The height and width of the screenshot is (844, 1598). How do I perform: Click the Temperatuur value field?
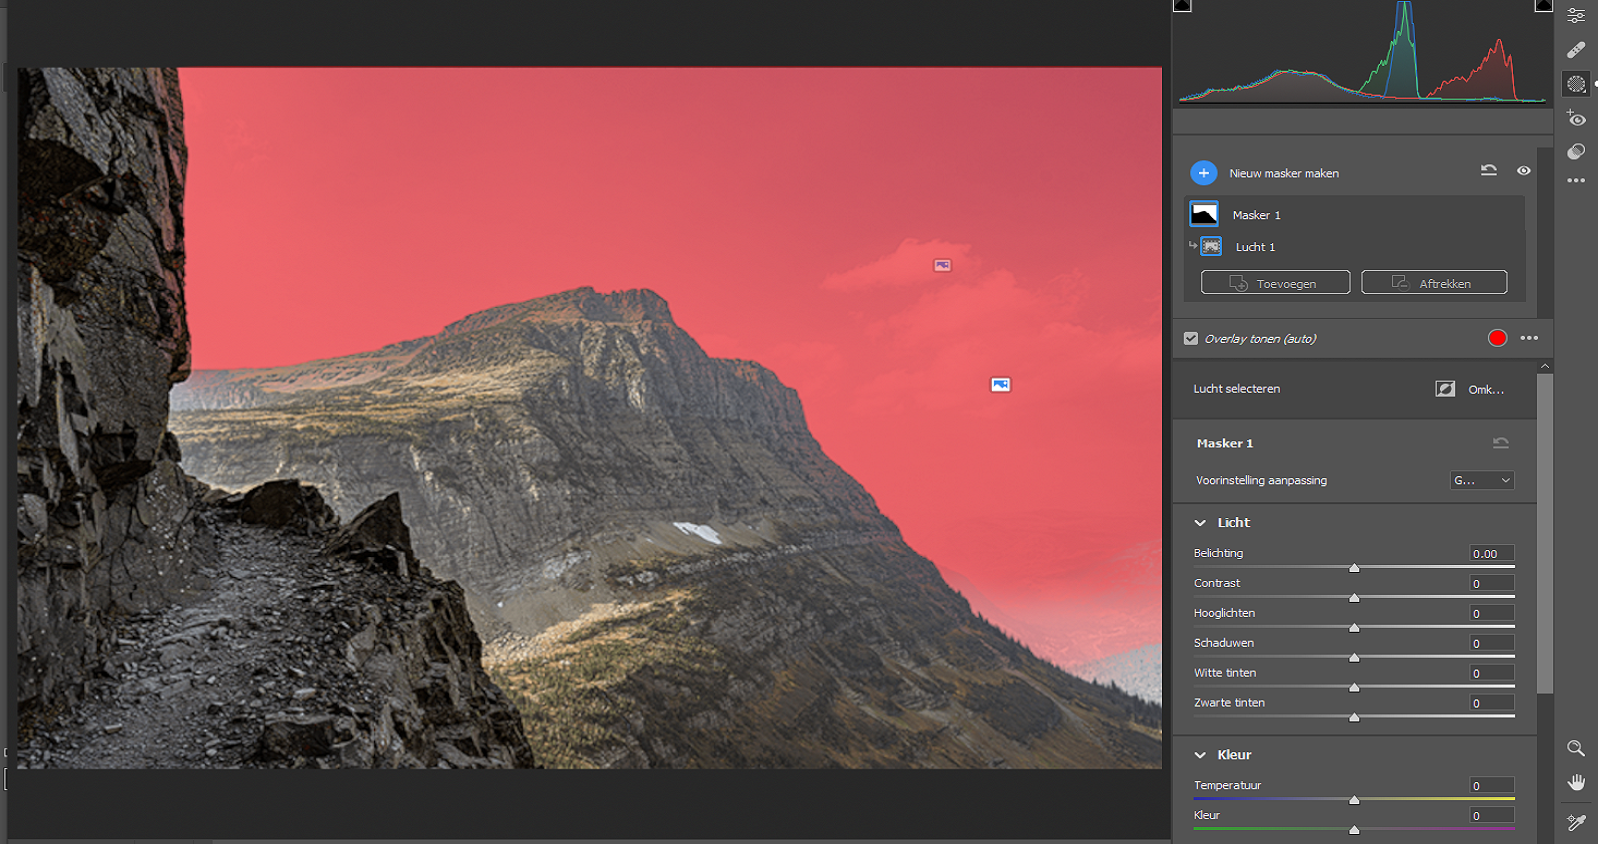[1492, 785]
